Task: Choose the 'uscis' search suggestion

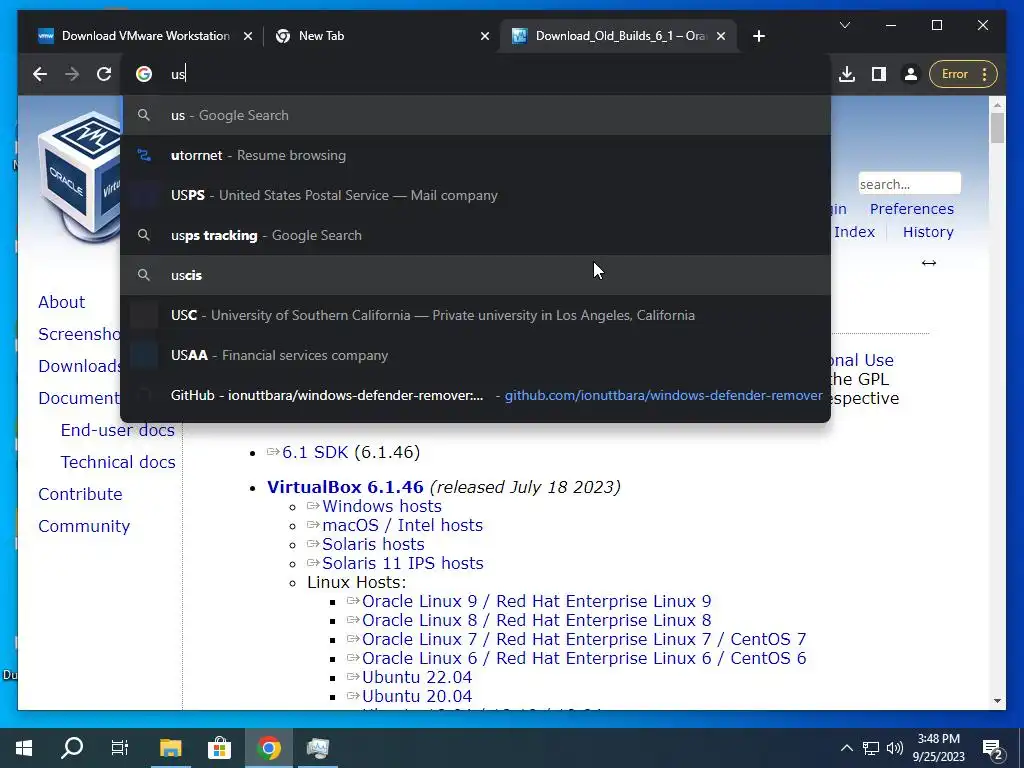Action: pos(475,275)
